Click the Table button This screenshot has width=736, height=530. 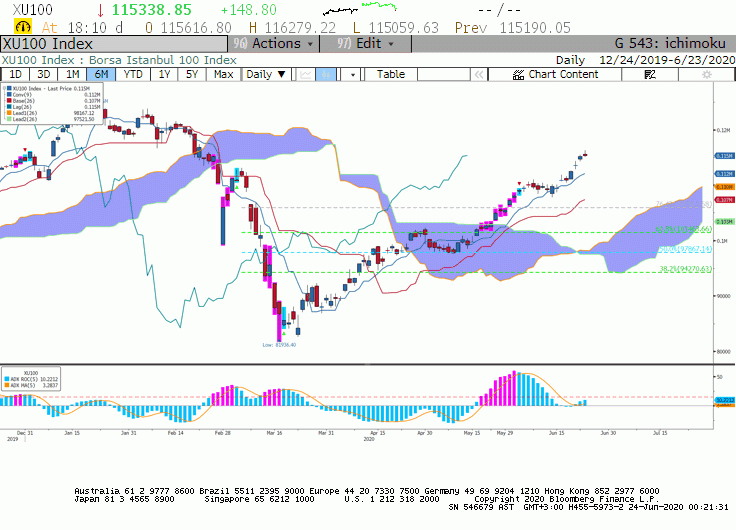click(391, 75)
